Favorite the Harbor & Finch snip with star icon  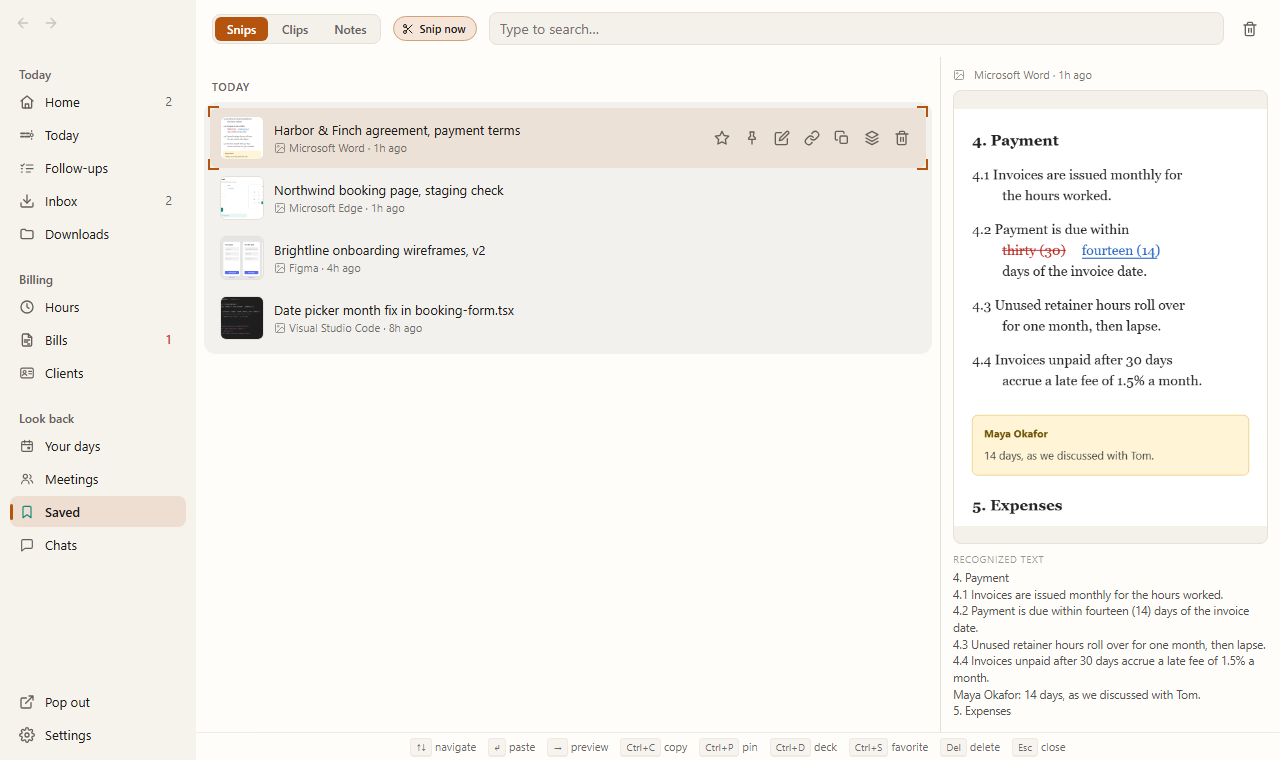[x=722, y=138]
